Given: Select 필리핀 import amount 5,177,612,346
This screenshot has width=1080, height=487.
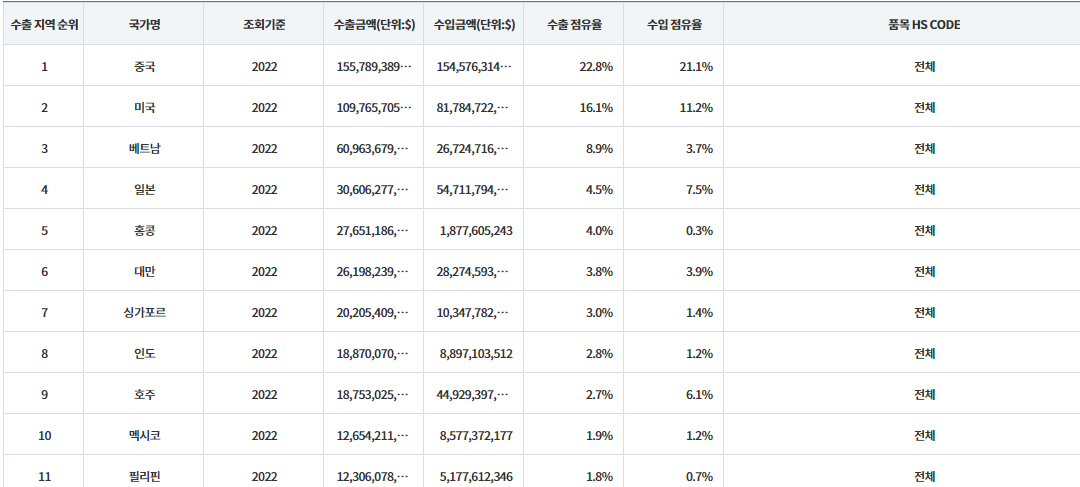Looking at the screenshot, I should [x=476, y=477].
